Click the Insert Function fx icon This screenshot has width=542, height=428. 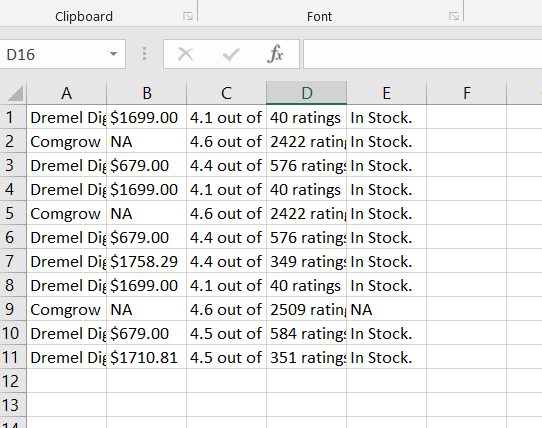[275, 54]
